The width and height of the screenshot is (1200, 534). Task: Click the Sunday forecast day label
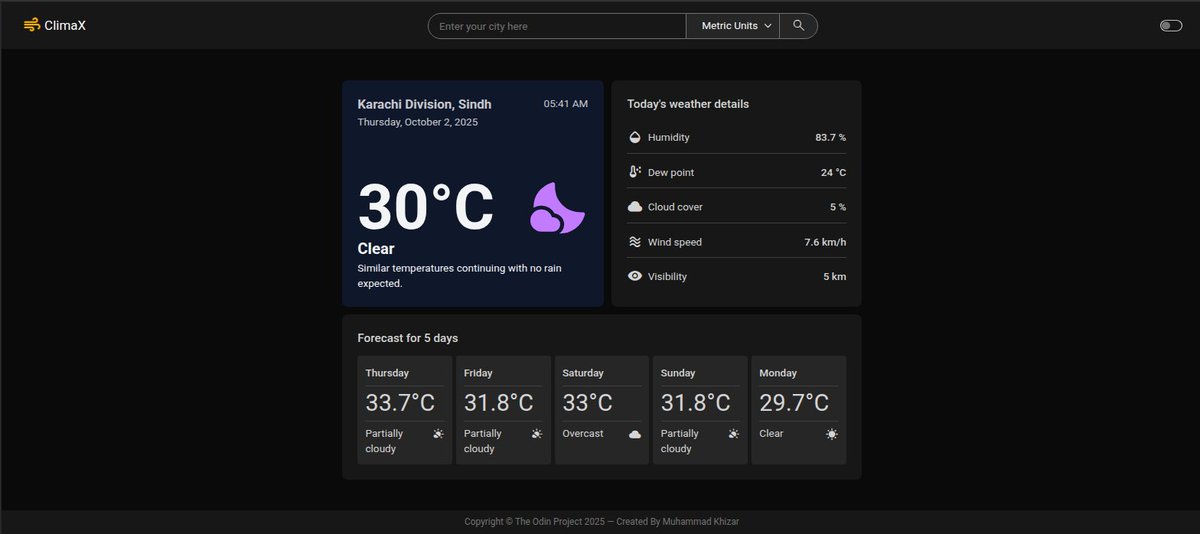[x=678, y=373]
